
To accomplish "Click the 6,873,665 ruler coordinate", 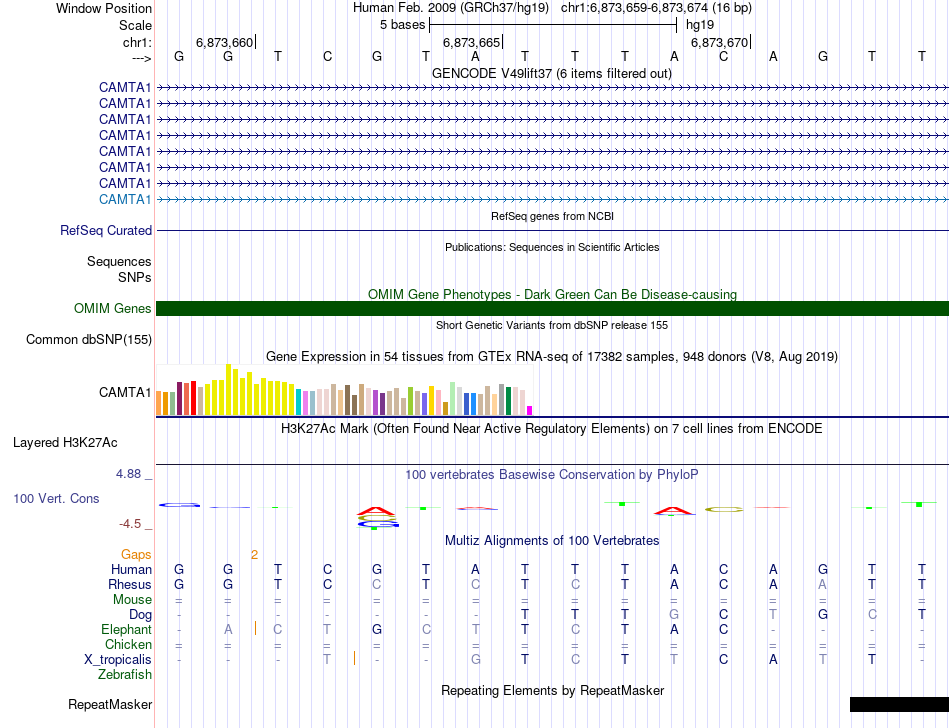I will pyautogui.click(x=471, y=42).
